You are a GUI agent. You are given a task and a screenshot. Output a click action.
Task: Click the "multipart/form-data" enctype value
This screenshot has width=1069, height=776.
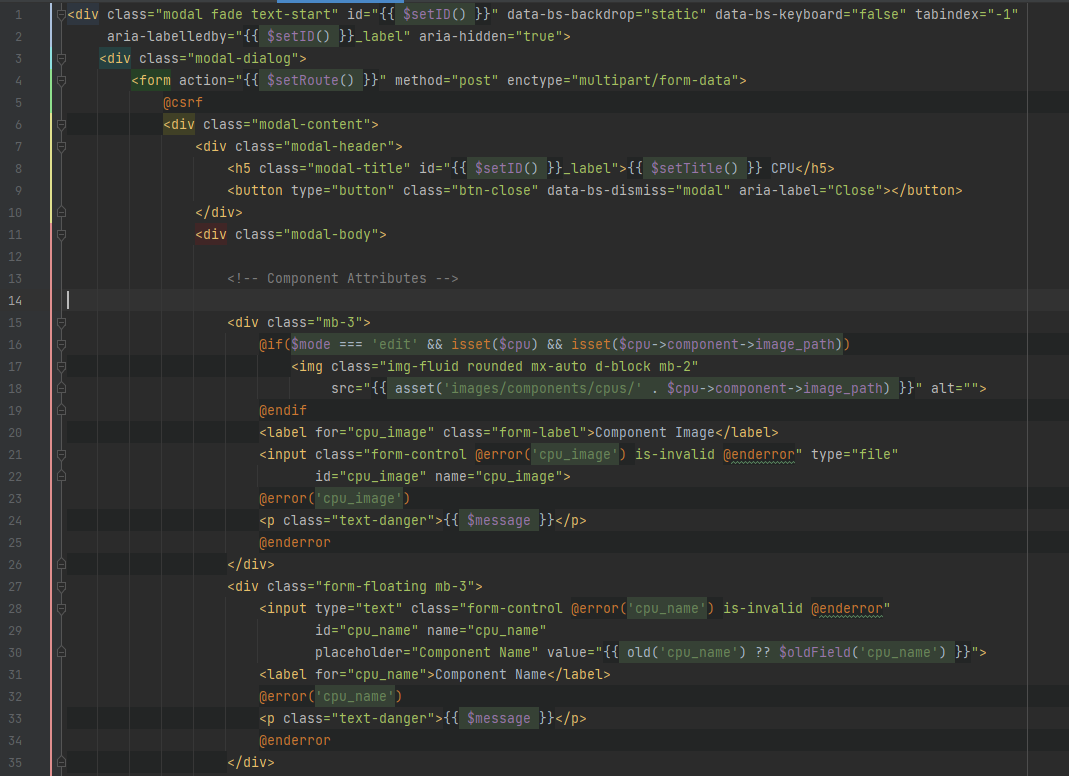click(654, 80)
